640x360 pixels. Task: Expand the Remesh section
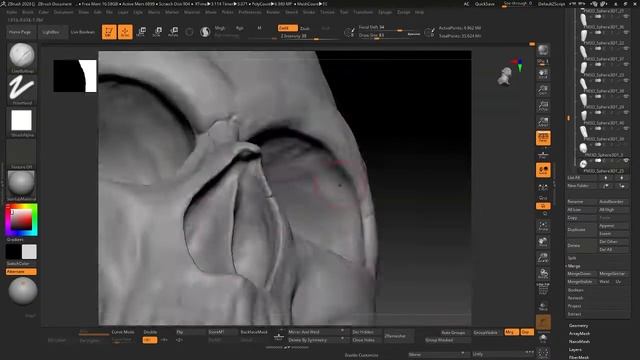click(x=575, y=298)
